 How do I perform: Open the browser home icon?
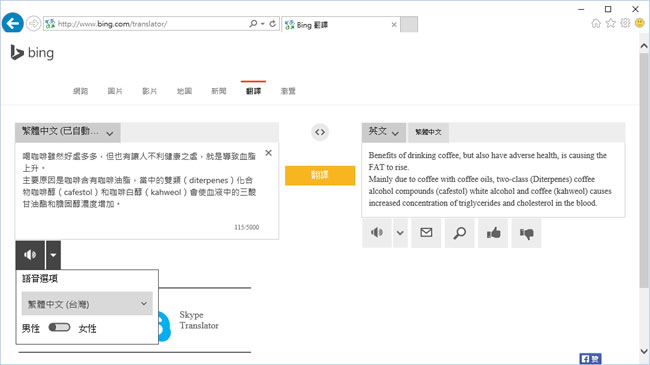click(x=596, y=23)
